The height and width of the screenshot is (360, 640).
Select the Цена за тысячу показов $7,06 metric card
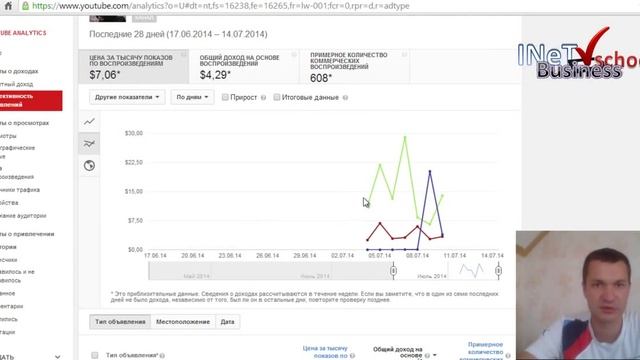[x=133, y=67]
